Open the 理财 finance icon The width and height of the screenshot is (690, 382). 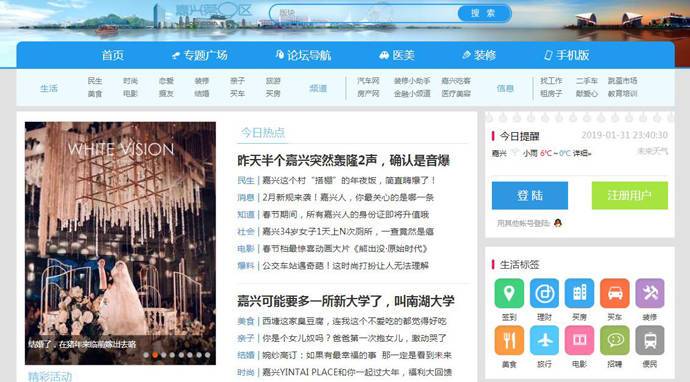(x=544, y=293)
